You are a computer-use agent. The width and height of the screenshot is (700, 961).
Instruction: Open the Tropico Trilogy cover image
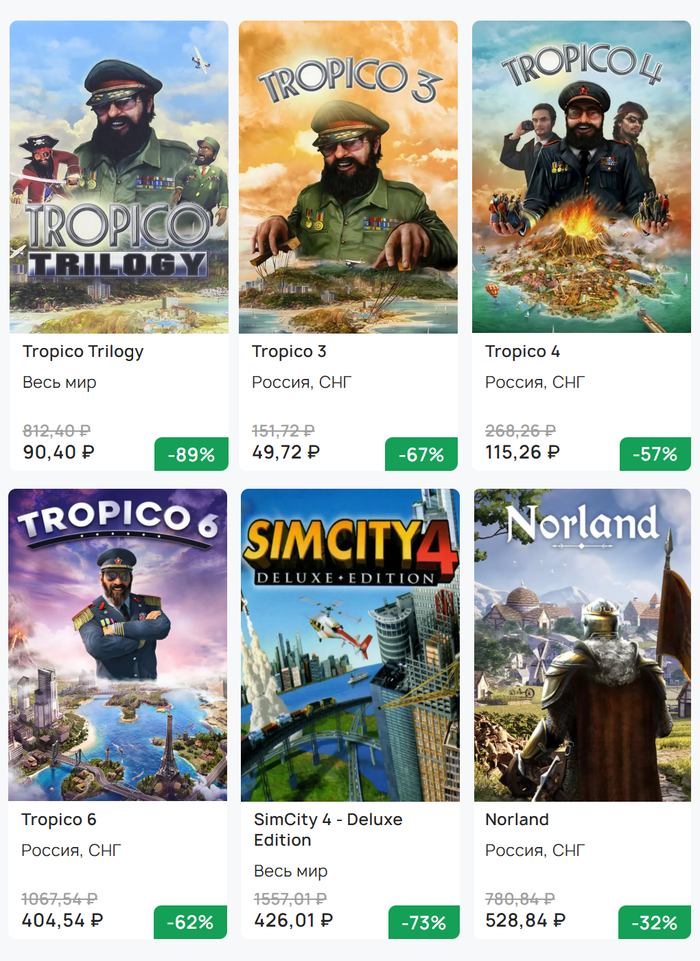(x=119, y=177)
